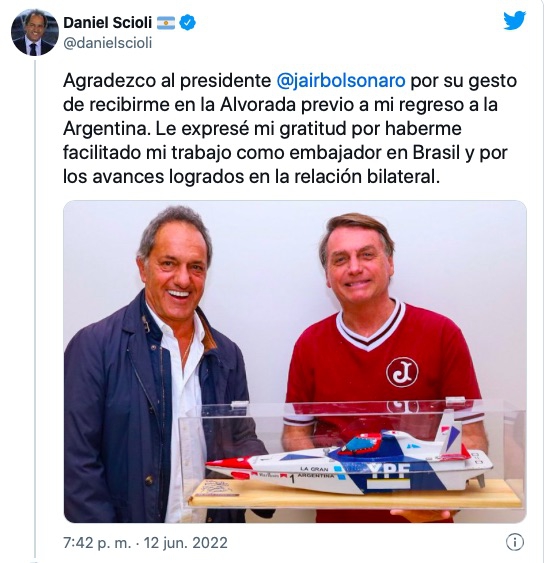Click the Argentina flag emoji
Viewport: 547px width, 563px height.
(166, 23)
